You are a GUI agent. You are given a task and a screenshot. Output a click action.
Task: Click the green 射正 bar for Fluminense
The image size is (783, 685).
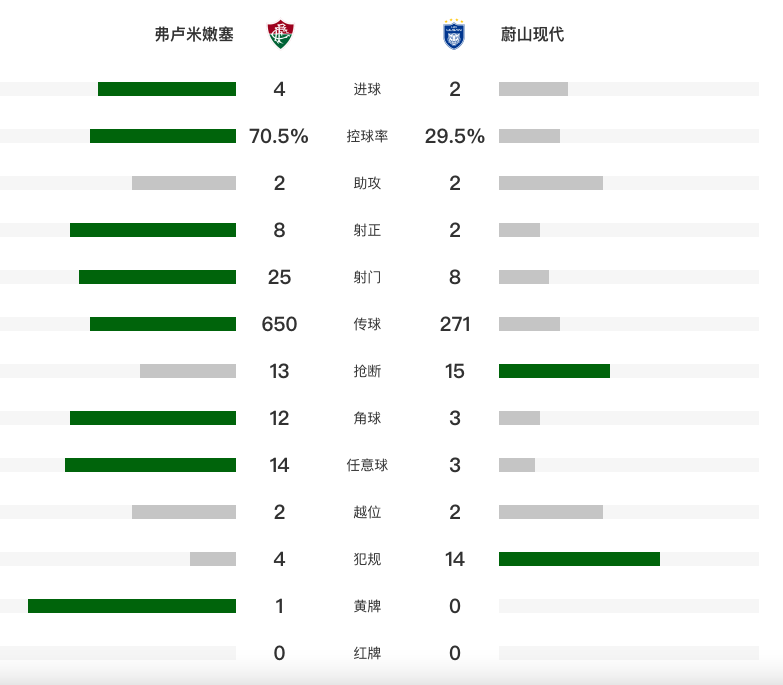click(x=153, y=230)
